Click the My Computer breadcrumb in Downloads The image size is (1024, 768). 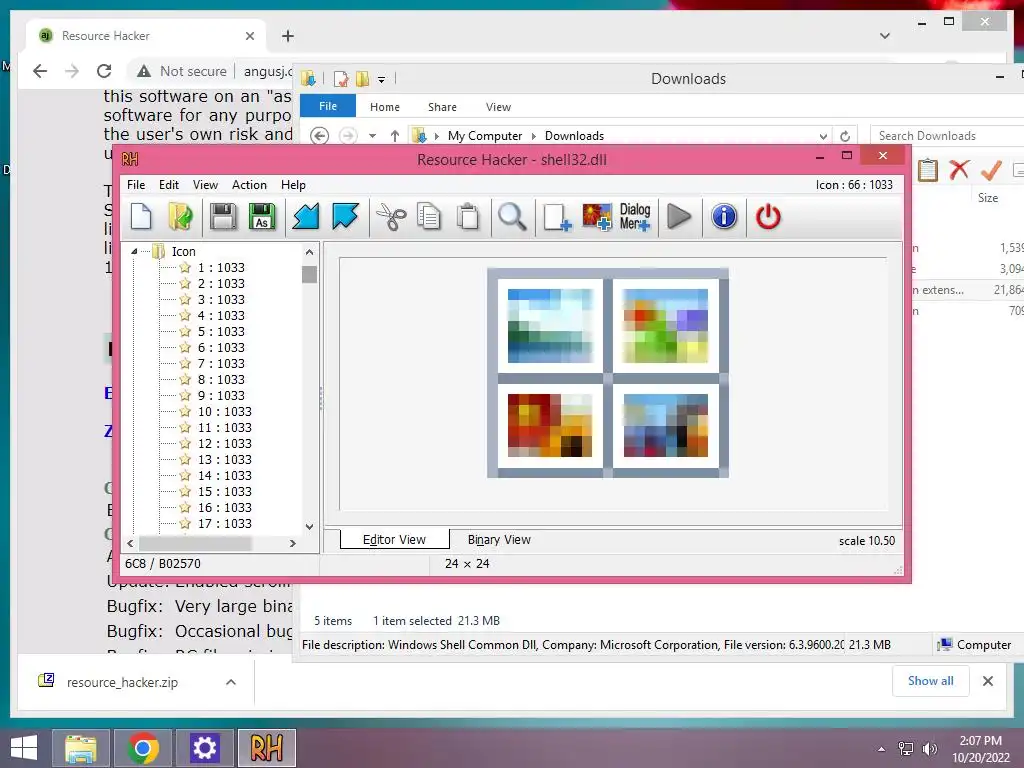click(485, 136)
